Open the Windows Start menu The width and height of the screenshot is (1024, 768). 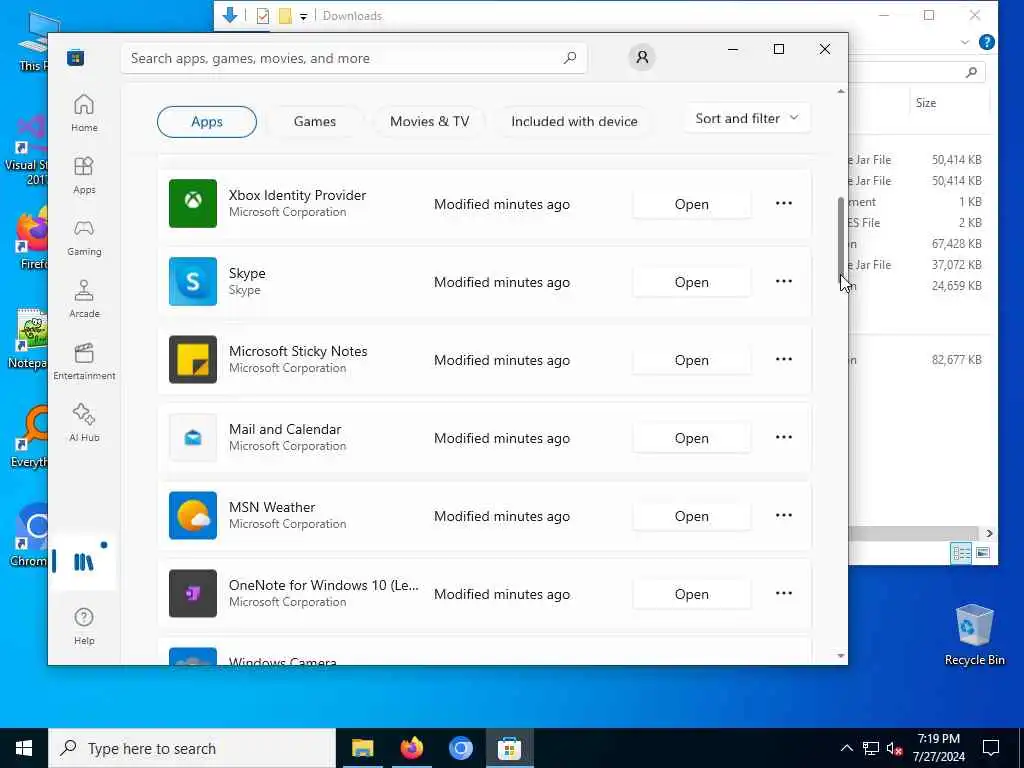click(24, 748)
